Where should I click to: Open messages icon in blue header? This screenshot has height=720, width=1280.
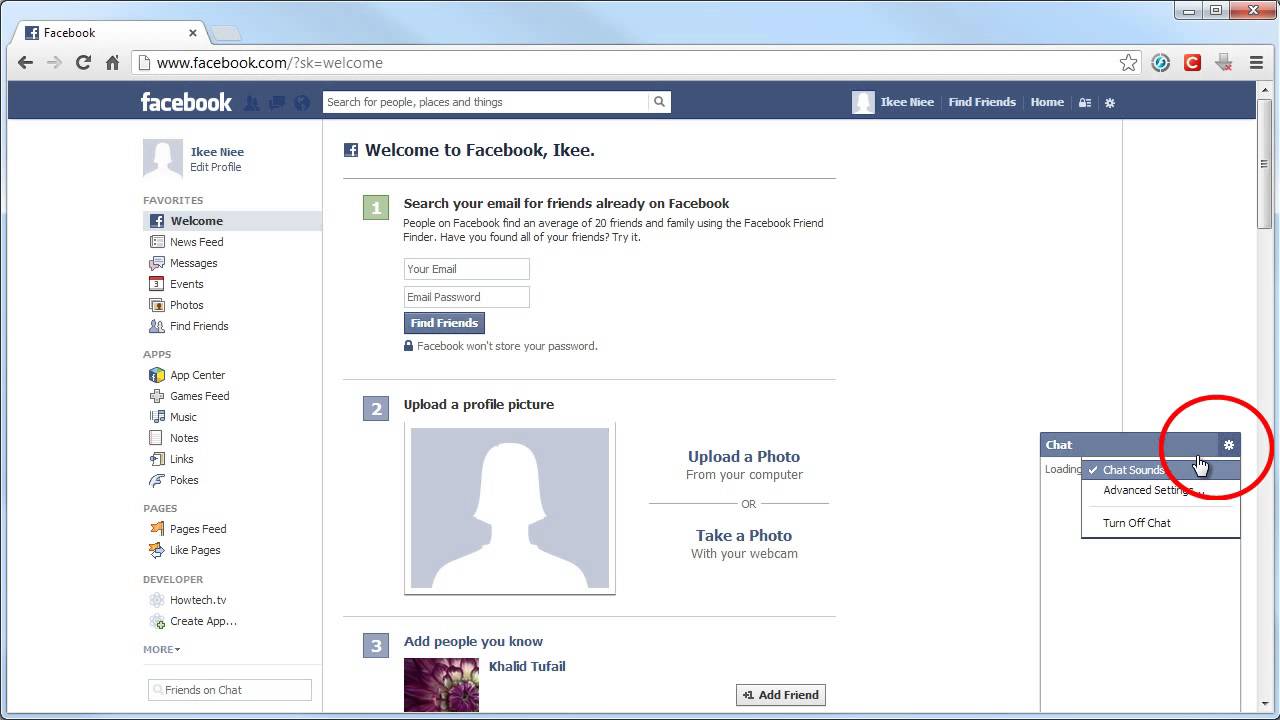point(277,102)
